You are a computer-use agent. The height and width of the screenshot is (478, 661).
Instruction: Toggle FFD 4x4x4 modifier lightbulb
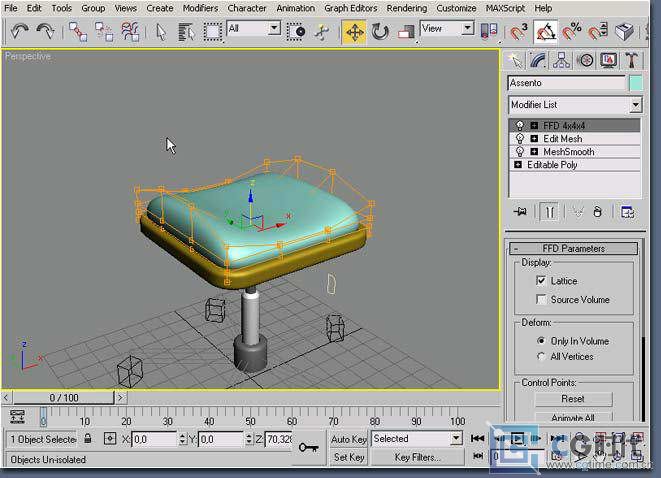(x=520, y=126)
